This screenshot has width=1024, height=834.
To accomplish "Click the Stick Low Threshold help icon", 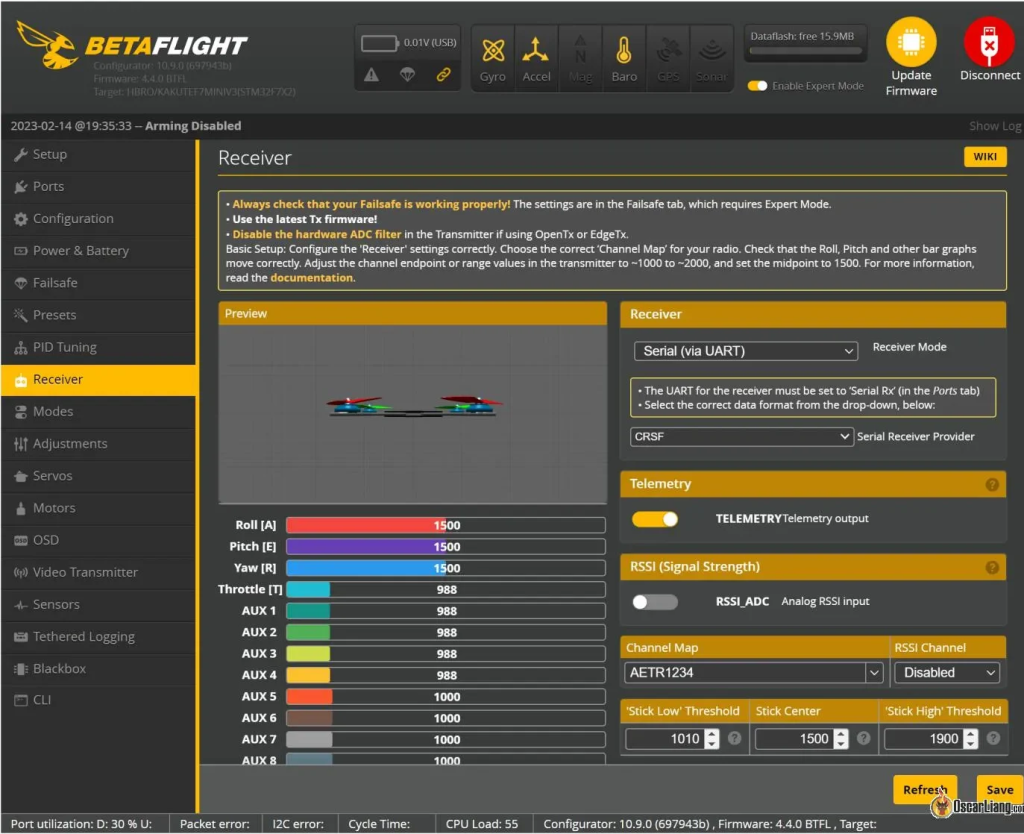I will pos(735,739).
